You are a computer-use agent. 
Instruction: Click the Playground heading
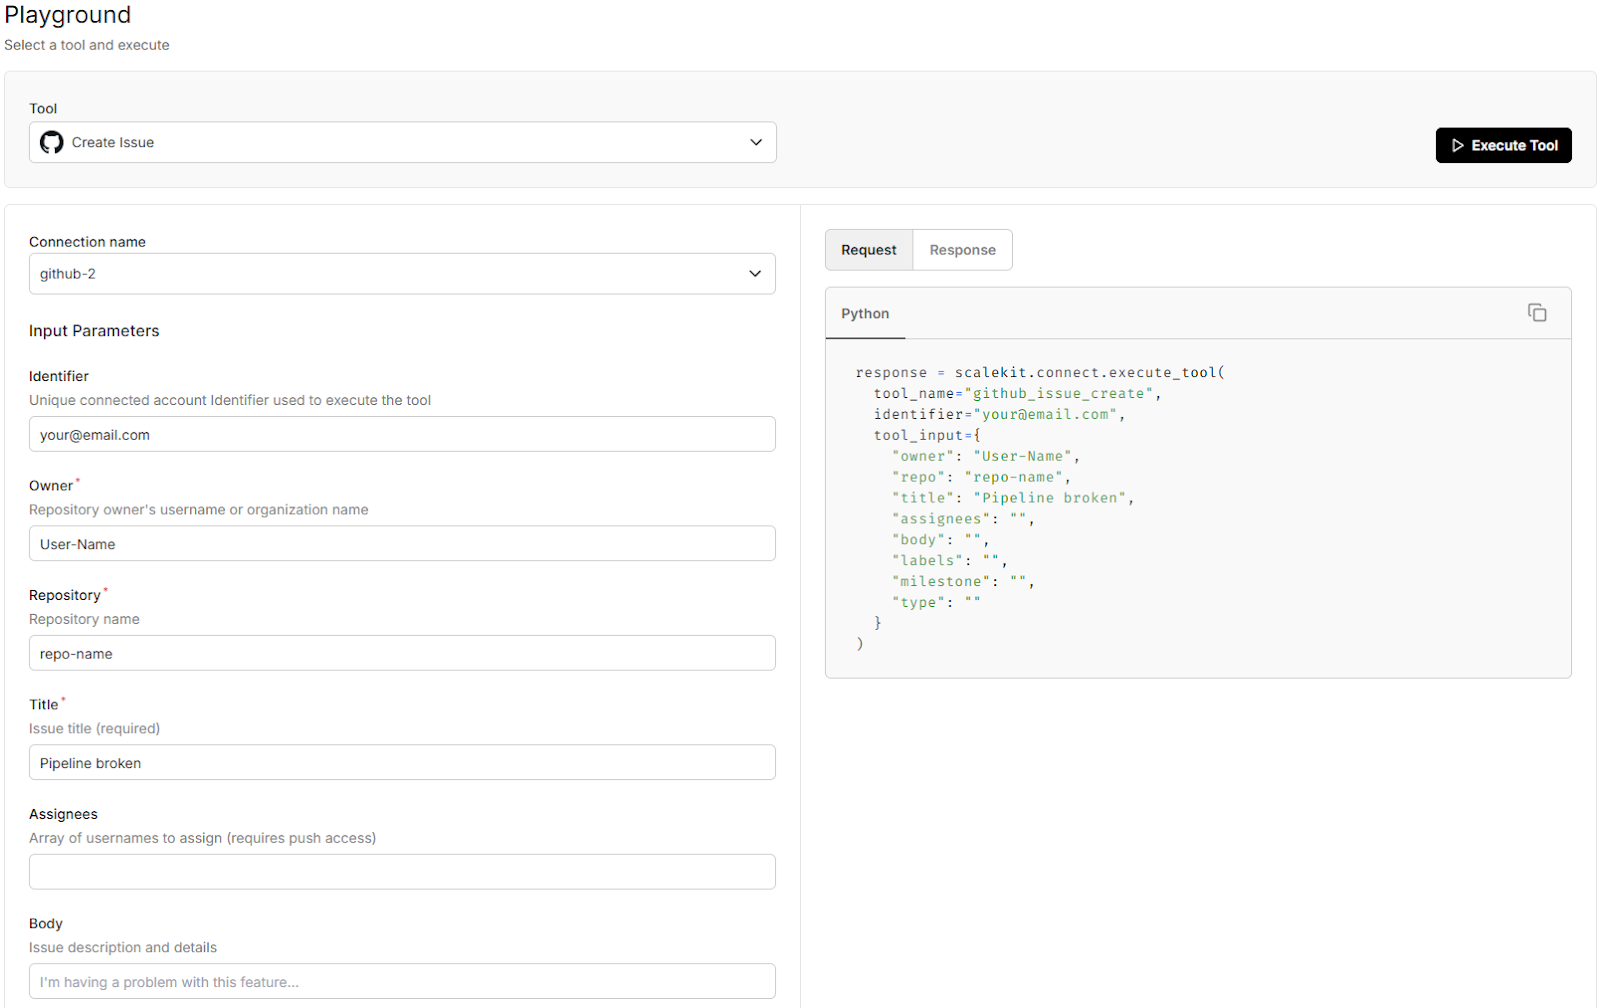68,15
